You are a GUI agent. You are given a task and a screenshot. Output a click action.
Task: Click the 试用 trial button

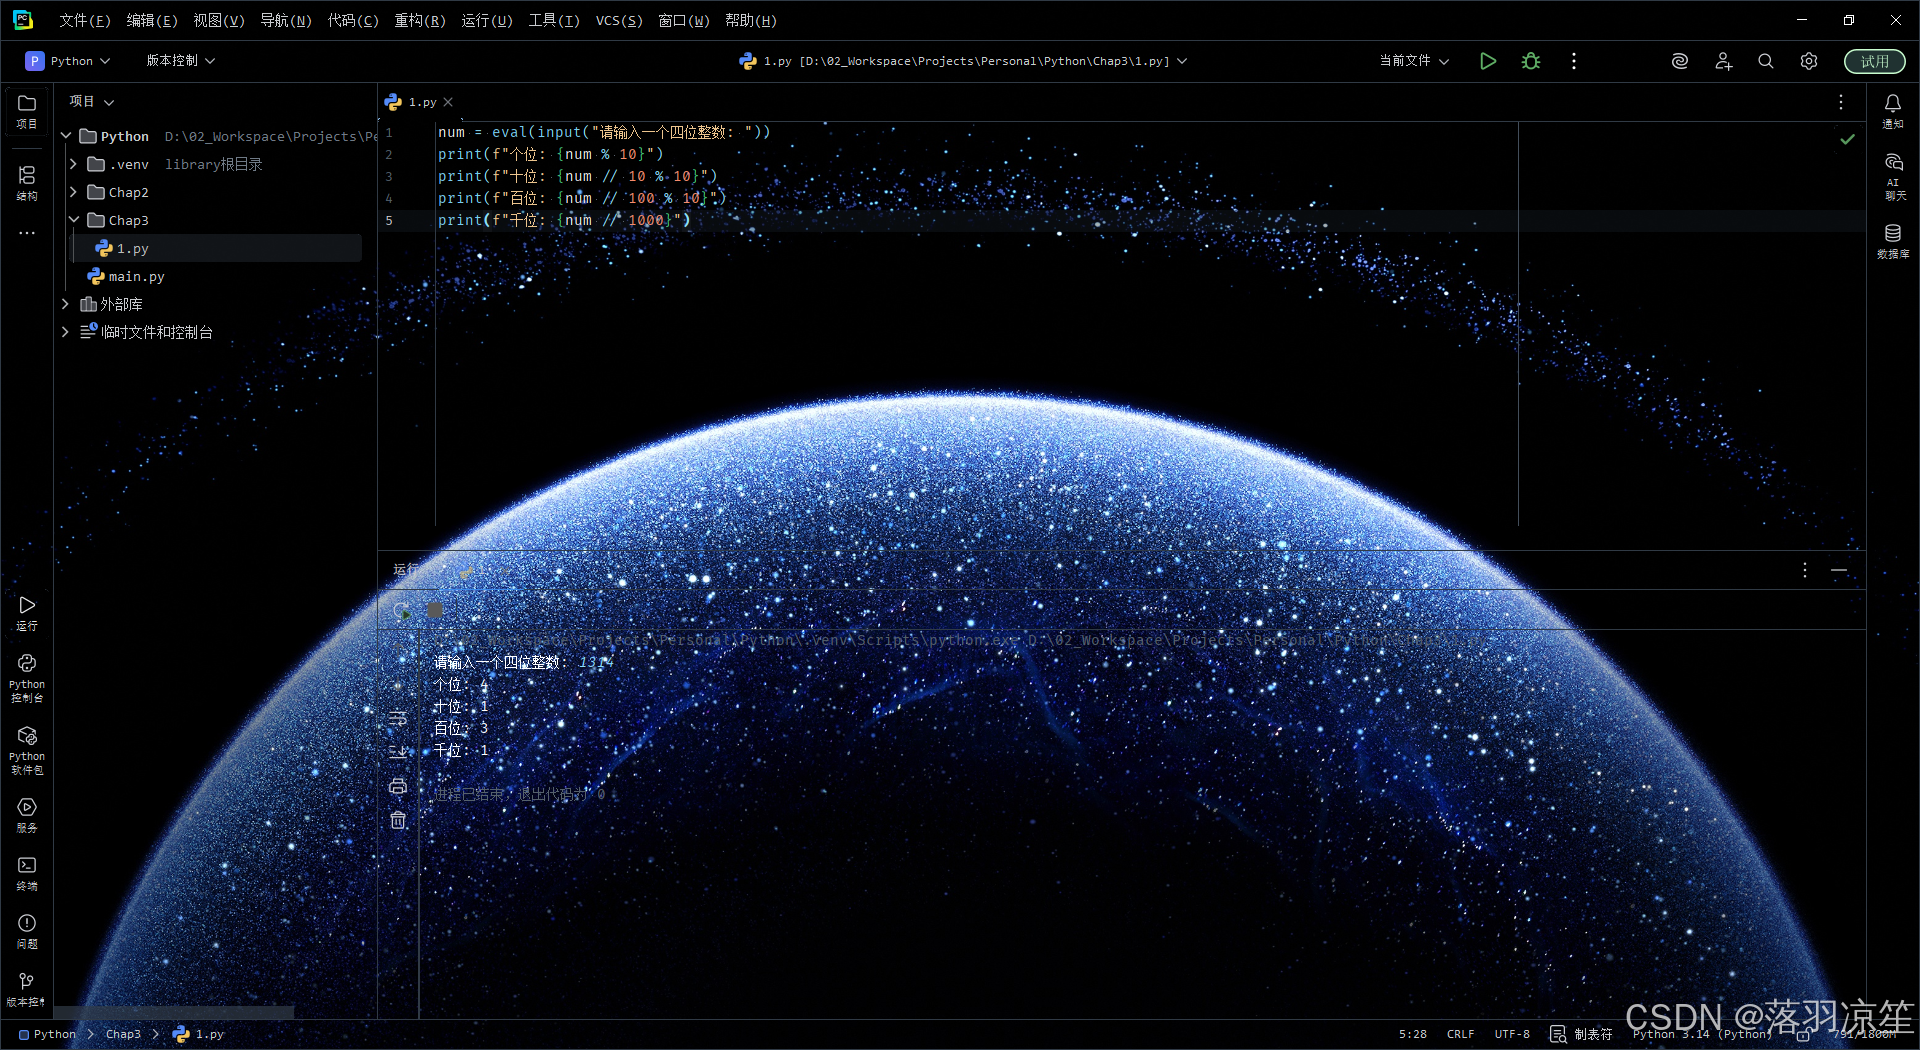[x=1875, y=61]
